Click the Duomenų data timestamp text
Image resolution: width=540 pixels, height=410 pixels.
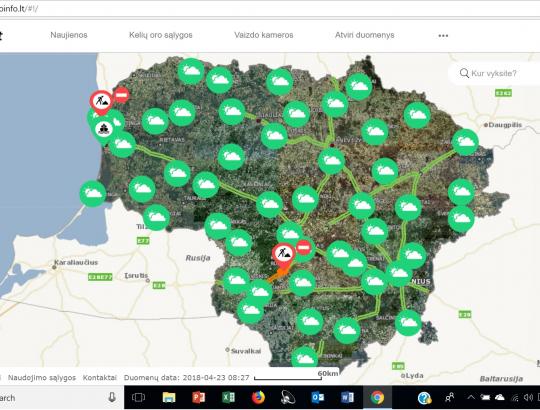click(186, 378)
